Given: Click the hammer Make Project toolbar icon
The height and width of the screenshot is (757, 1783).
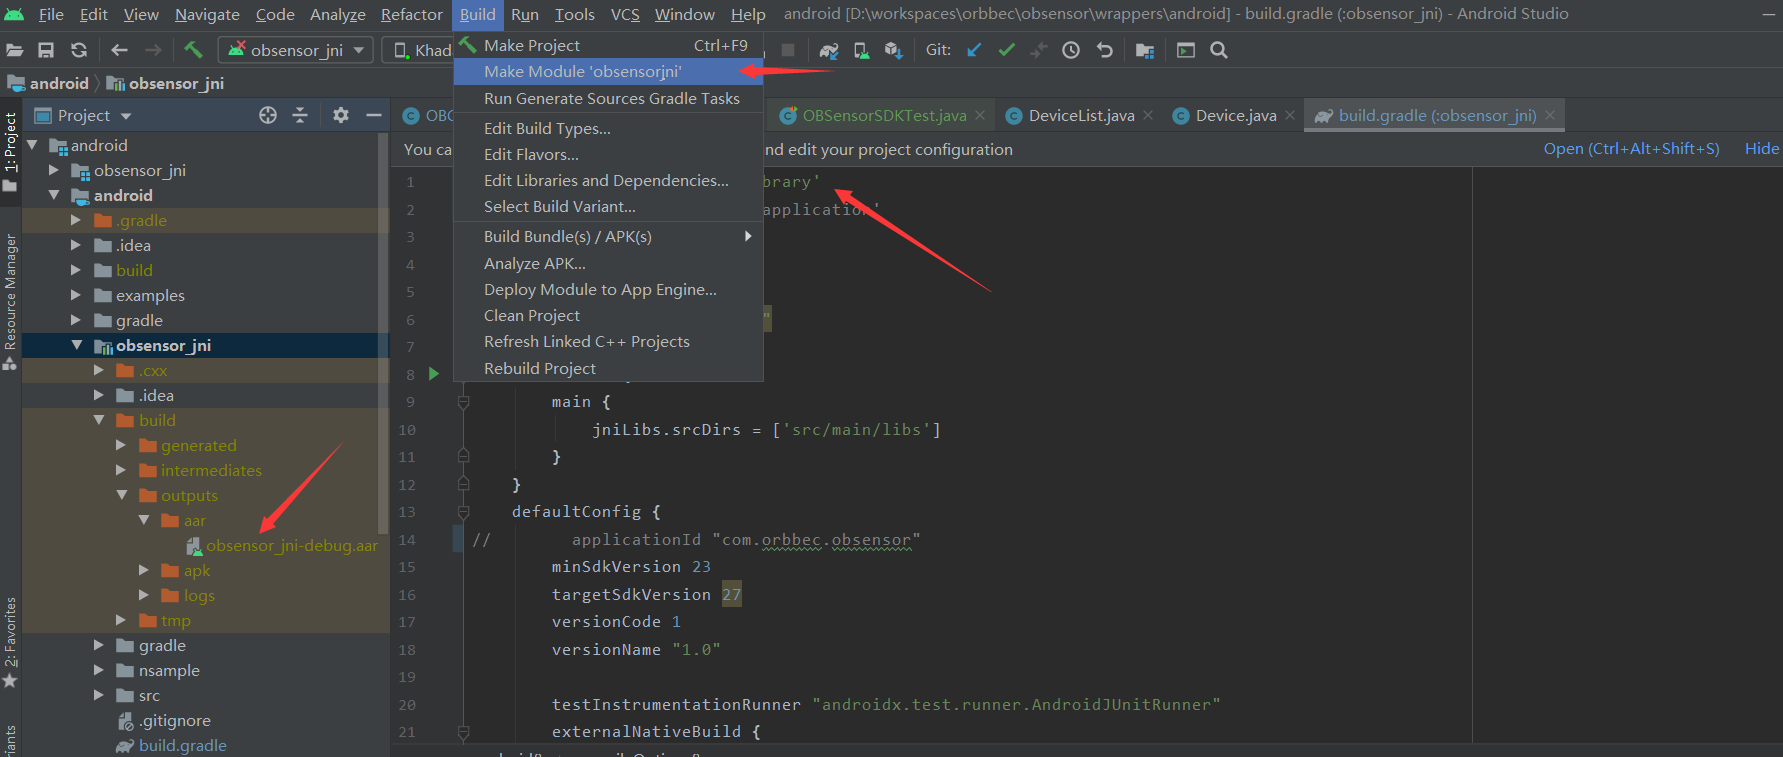Looking at the screenshot, I should click(193, 50).
